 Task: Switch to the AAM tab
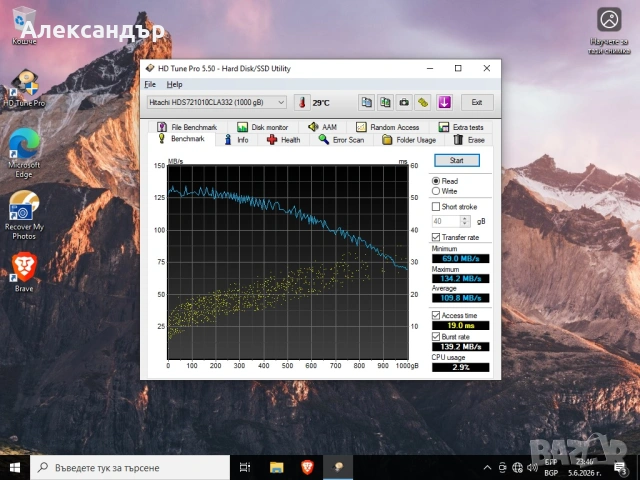coord(322,127)
